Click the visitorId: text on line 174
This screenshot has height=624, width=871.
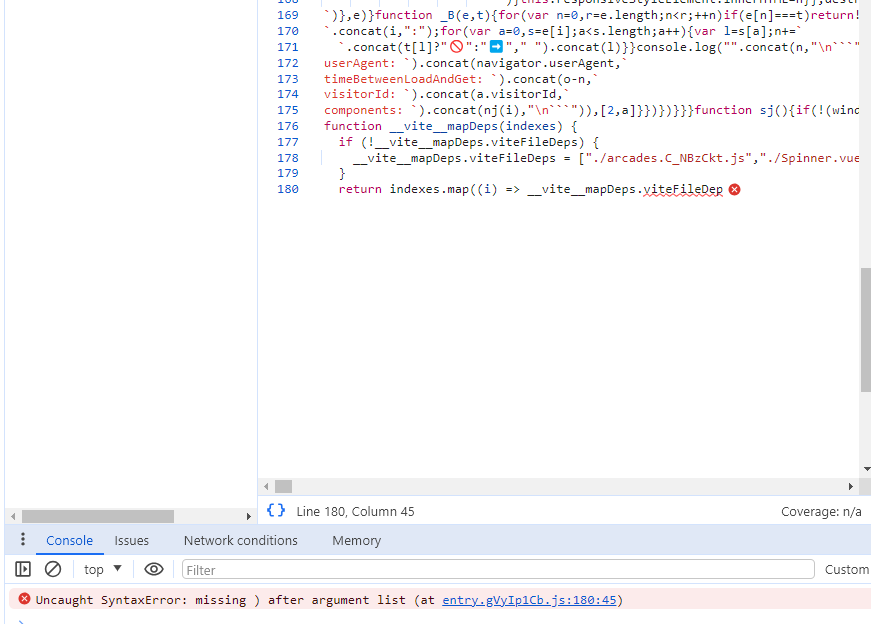pyautogui.click(x=359, y=94)
